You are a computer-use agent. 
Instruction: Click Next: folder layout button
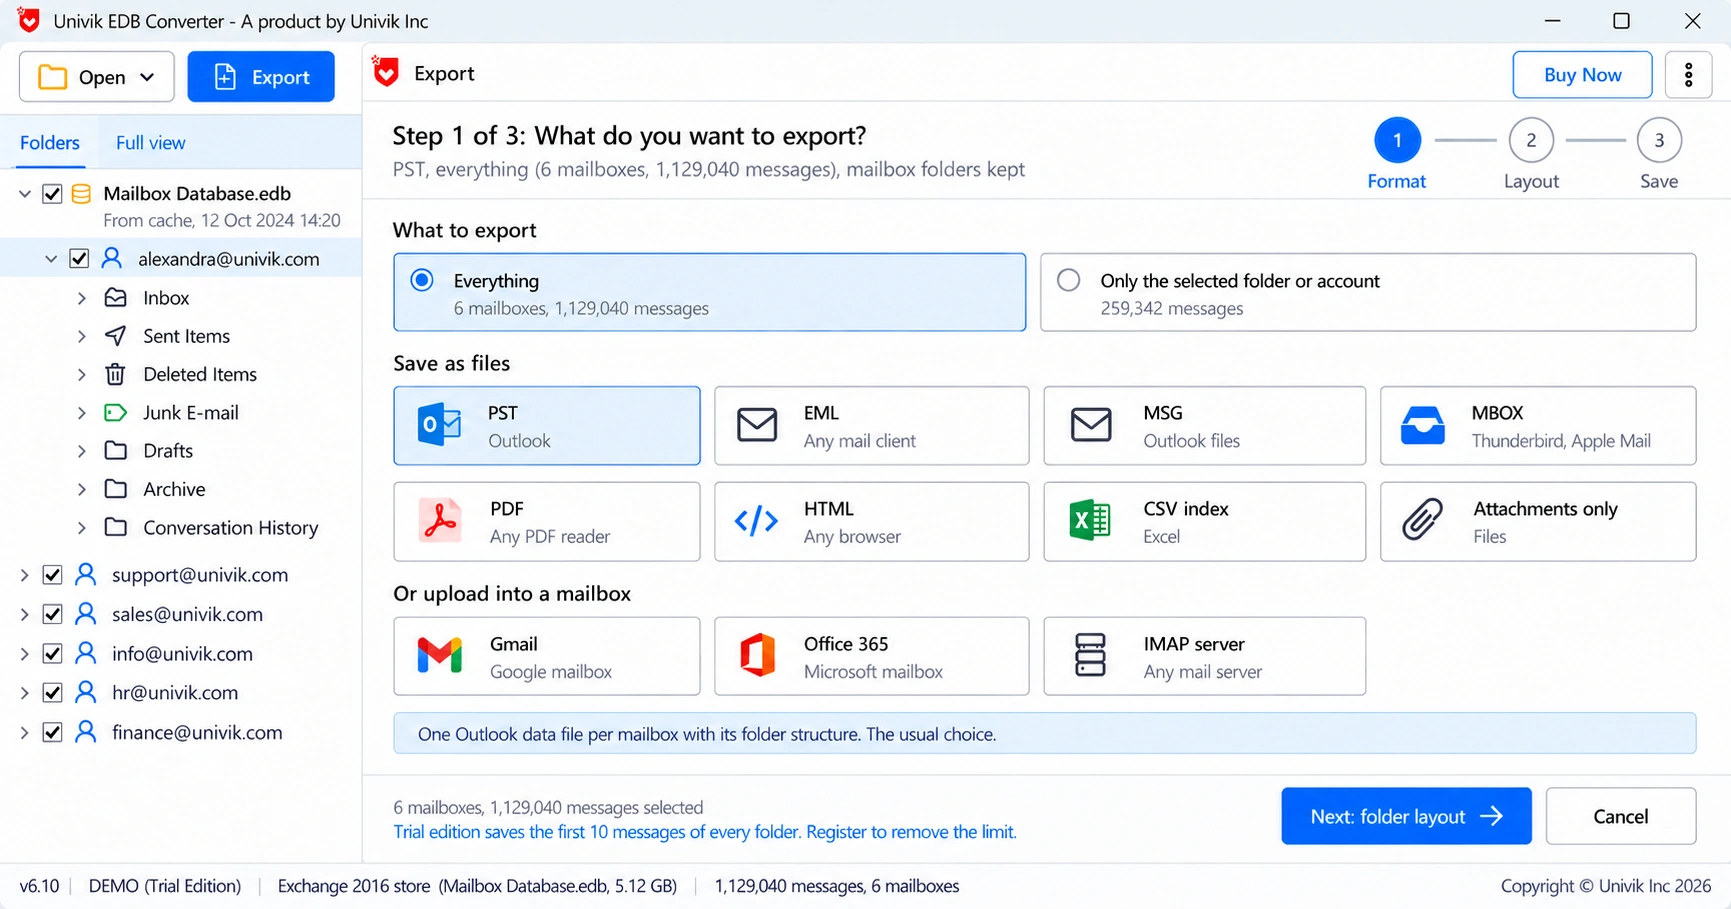pyautogui.click(x=1406, y=816)
